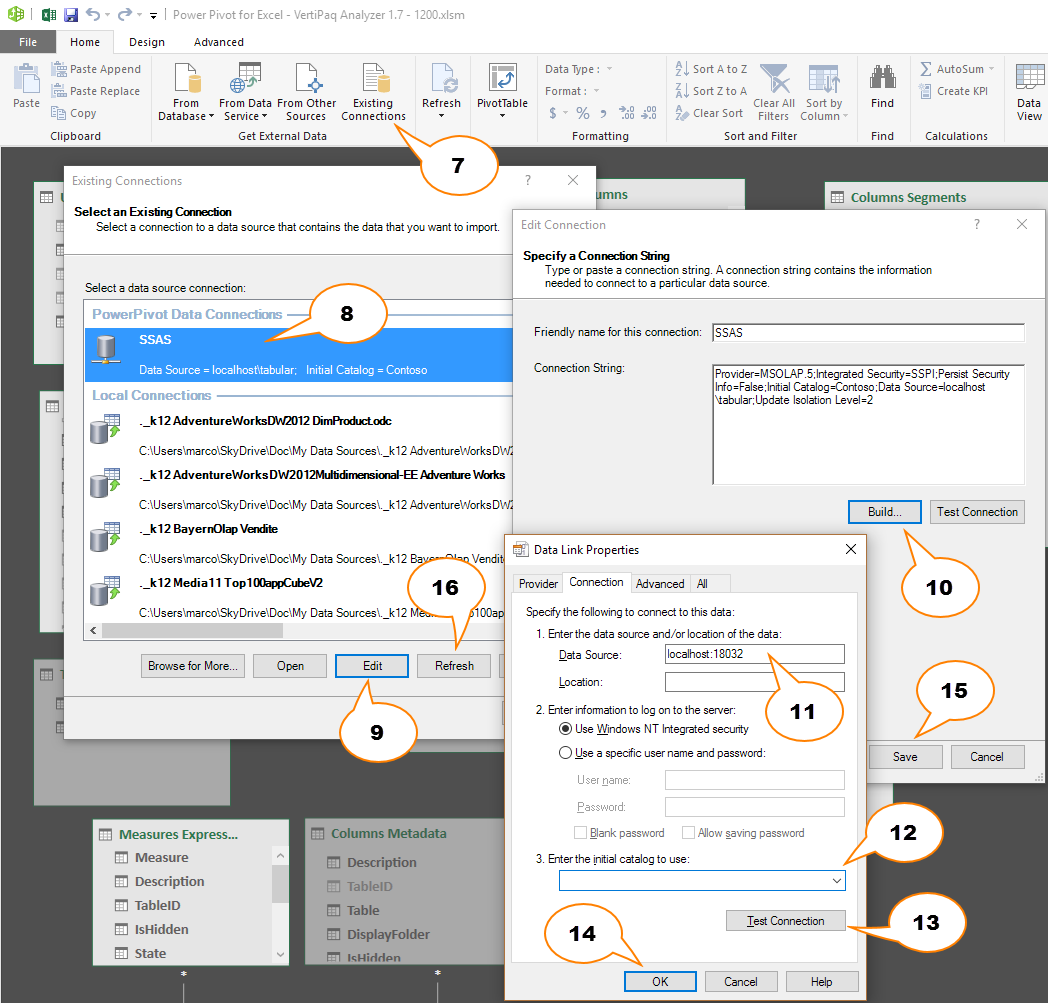Click Clear Sort in ribbon

(709, 113)
